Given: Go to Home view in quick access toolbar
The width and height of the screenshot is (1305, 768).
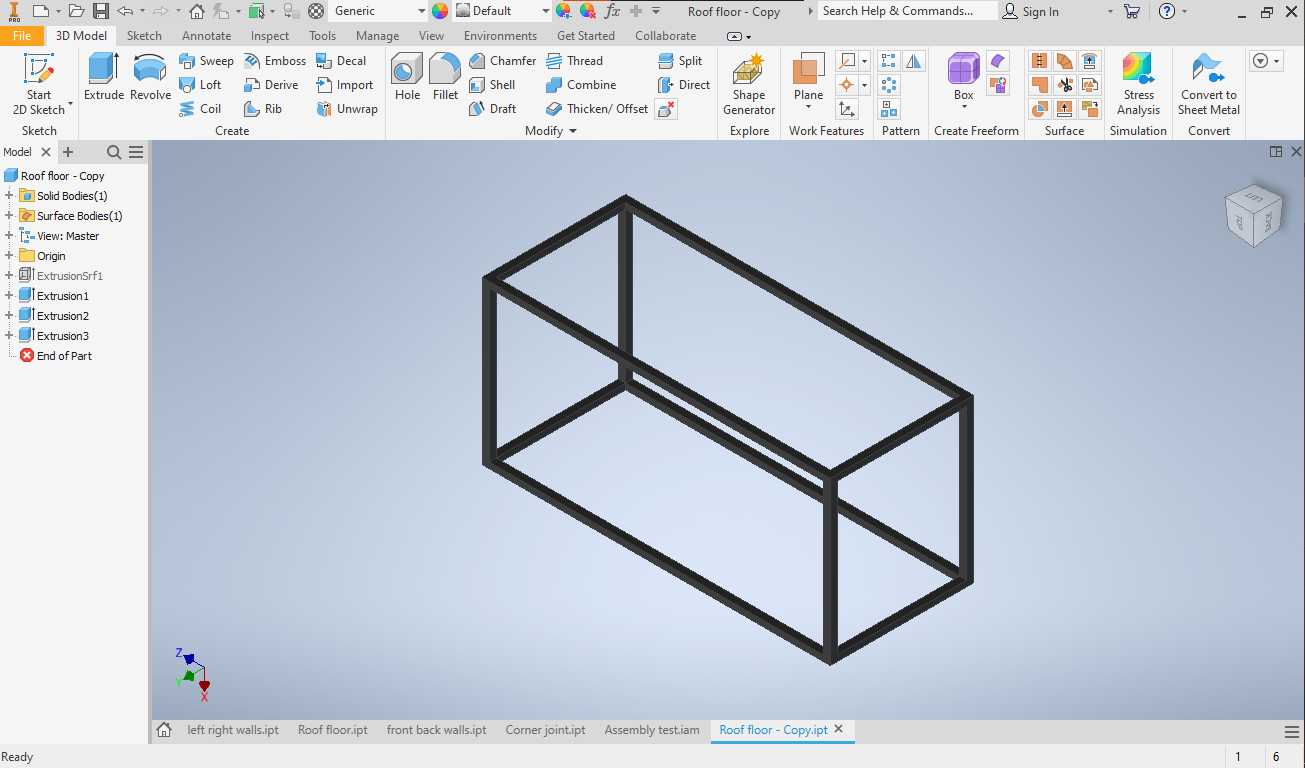Looking at the screenshot, I should (197, 11).
